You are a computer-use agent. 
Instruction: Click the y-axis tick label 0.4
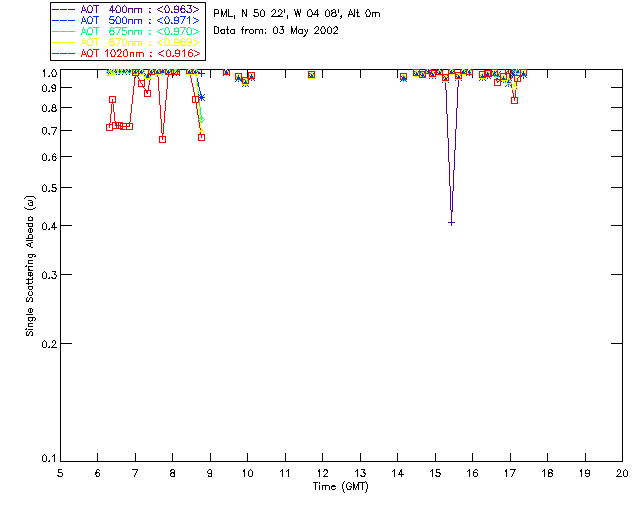coord(49,226)
